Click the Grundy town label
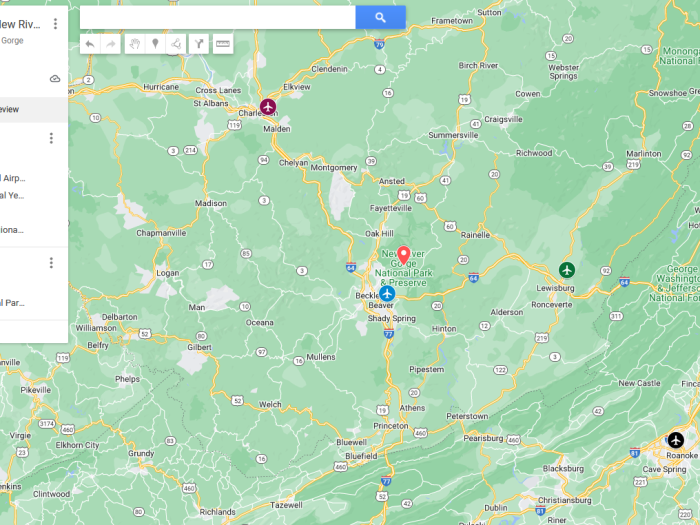Image resolution: width=700 pixels, height=525 pixels. click(141, 453)
